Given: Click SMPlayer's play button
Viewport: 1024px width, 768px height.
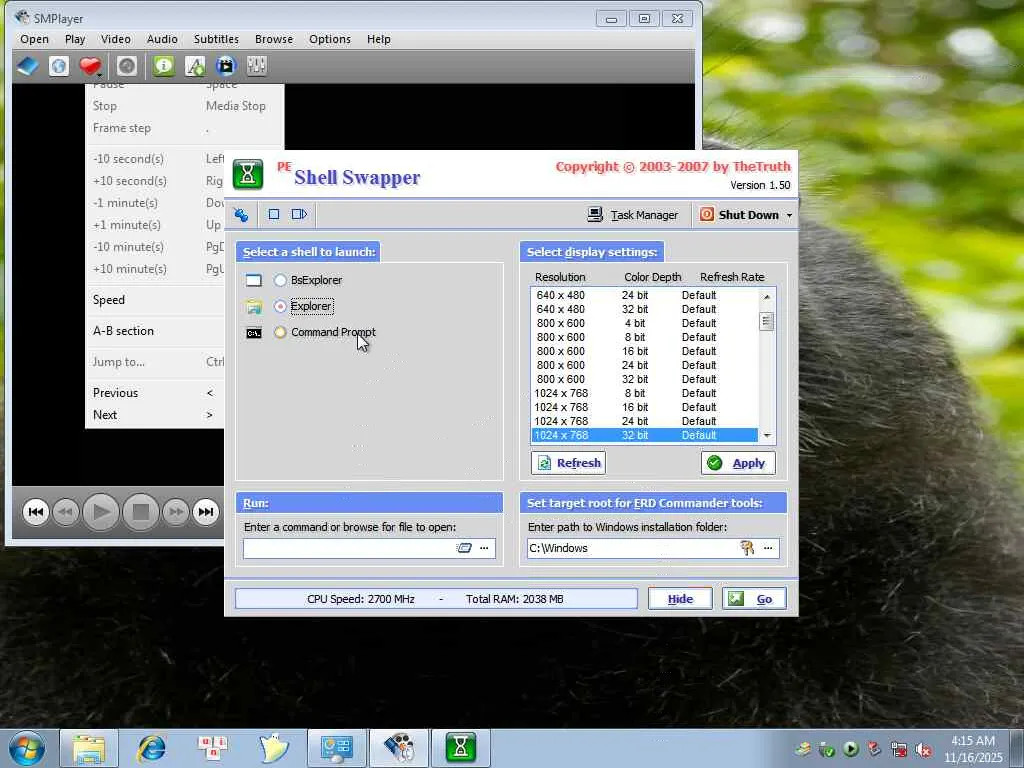Looking at the screenshot, I should (x=101, y=512).
